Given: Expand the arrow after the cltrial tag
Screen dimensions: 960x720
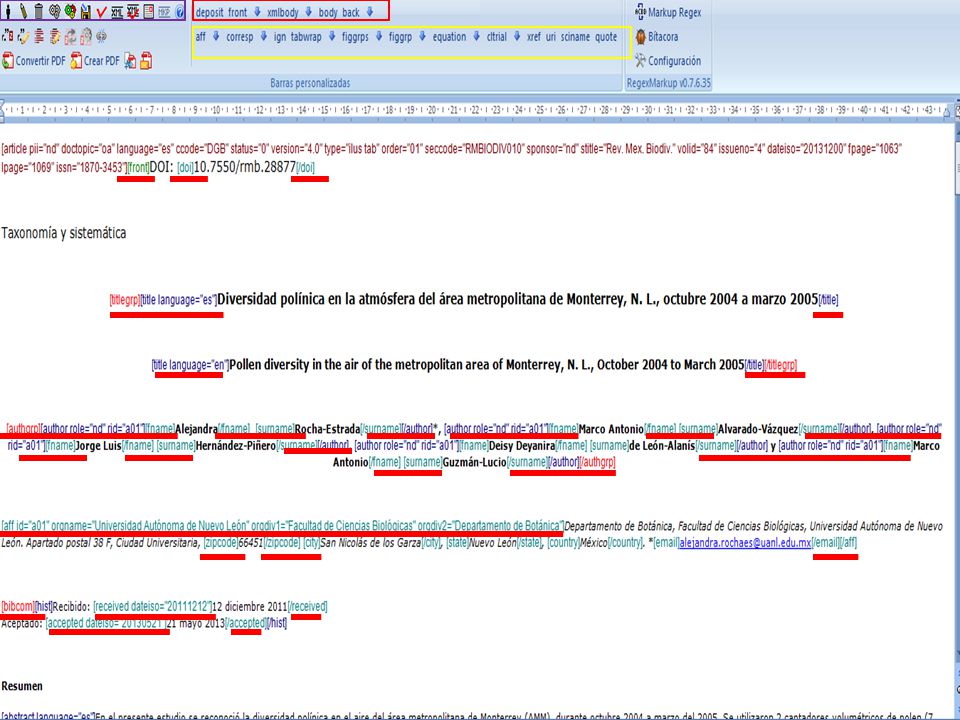Looking at the screenshot, I should point(517,37).
